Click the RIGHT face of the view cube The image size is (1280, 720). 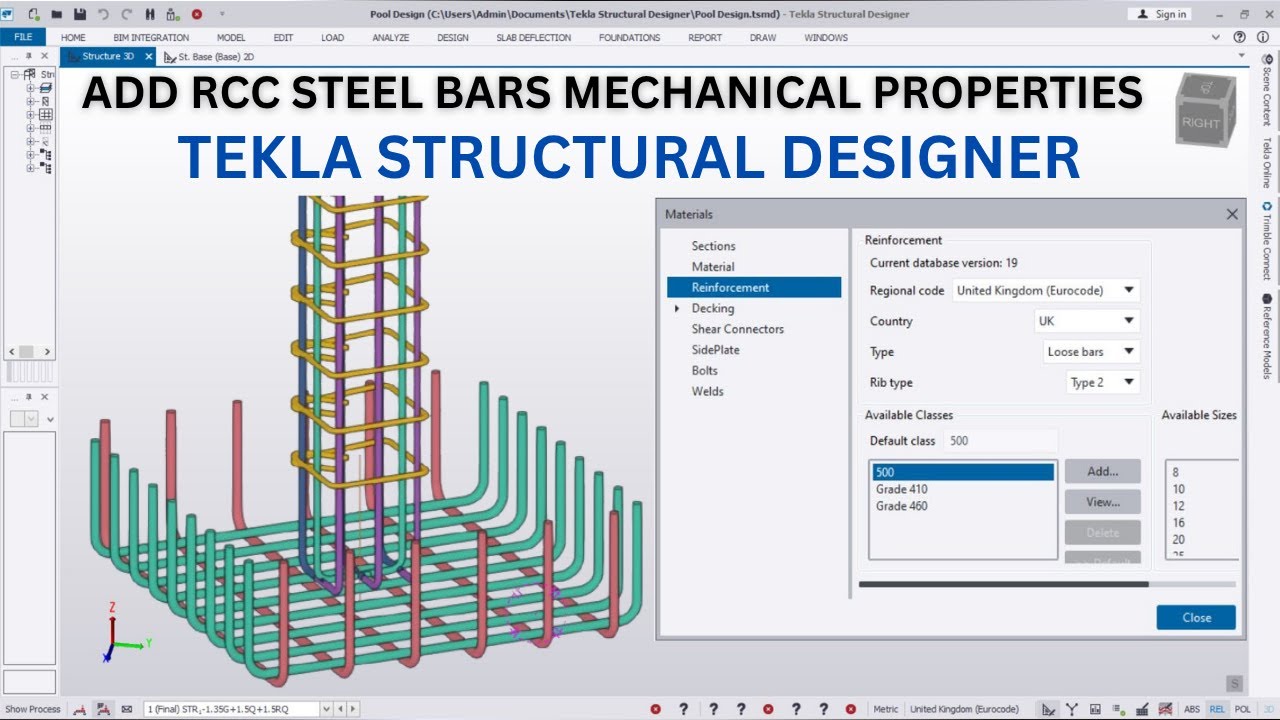[1201, 123]
